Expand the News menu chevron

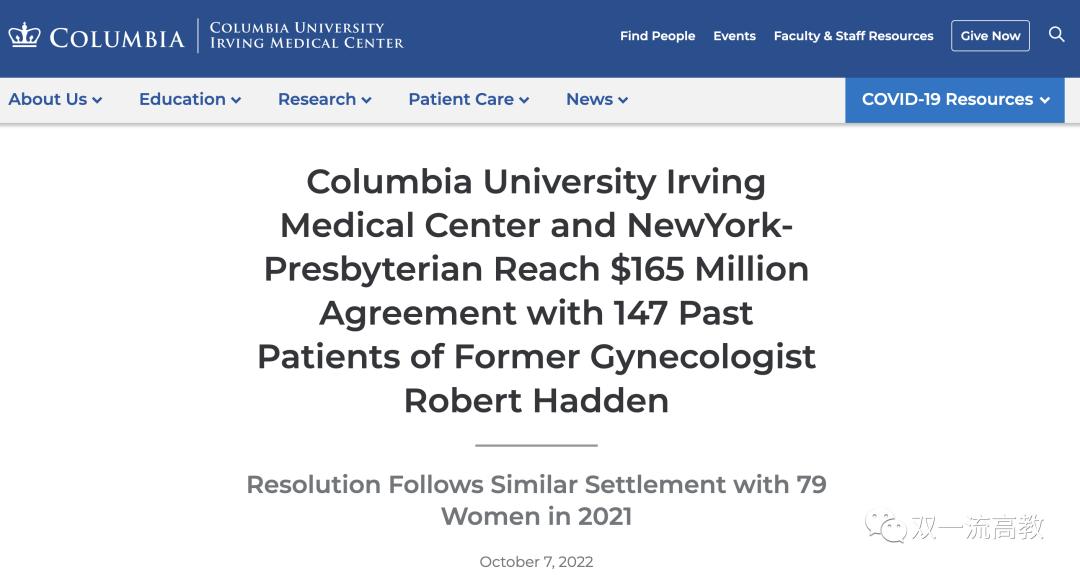pos(623,100)
